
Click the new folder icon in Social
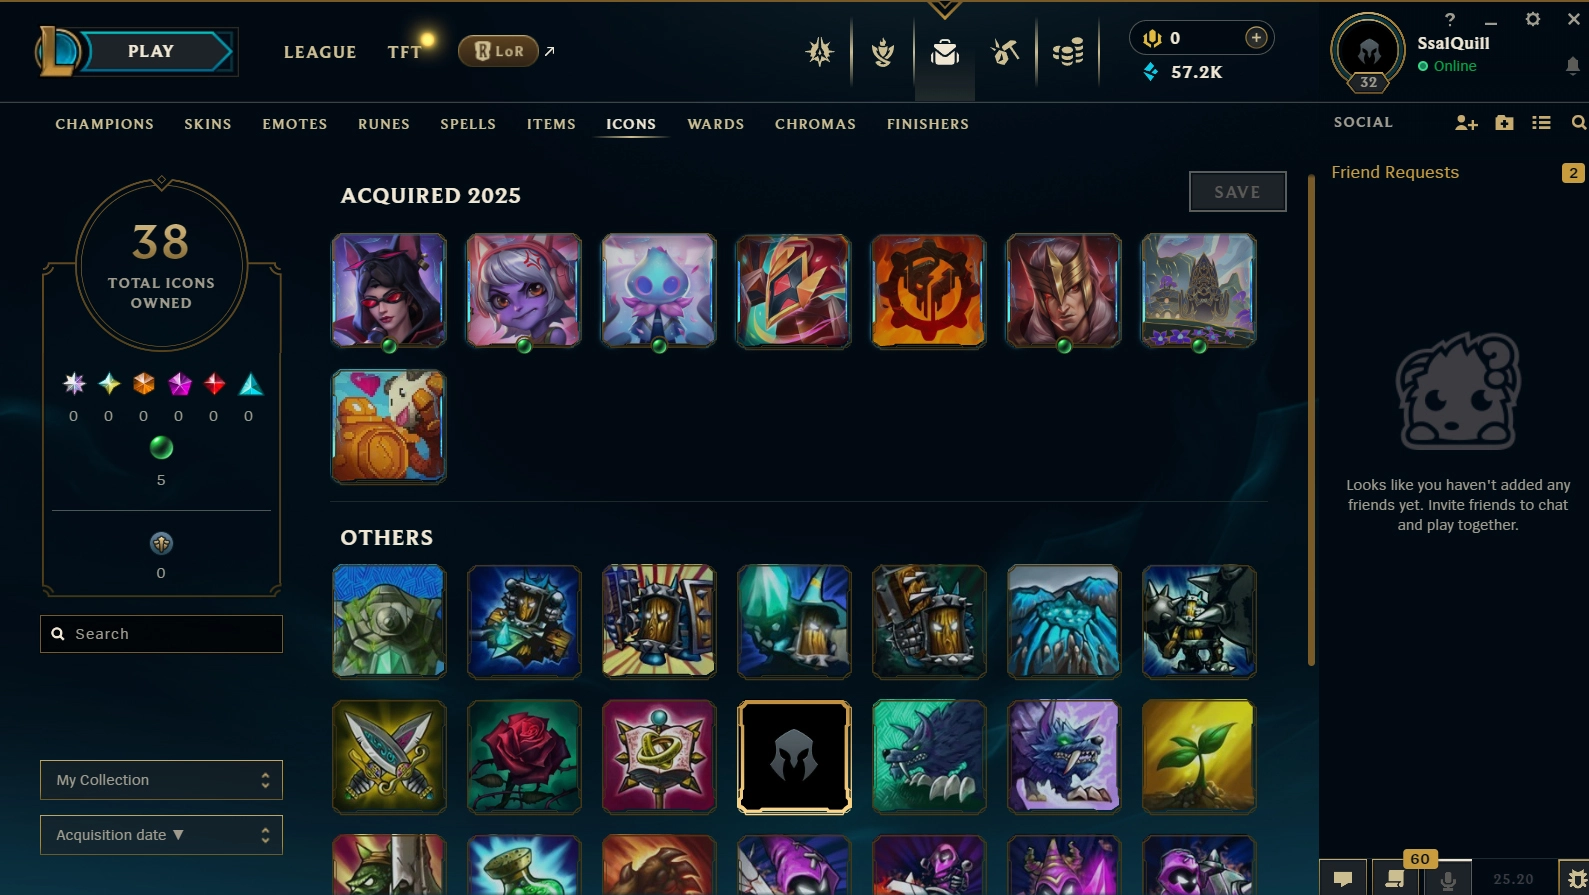1504,122
